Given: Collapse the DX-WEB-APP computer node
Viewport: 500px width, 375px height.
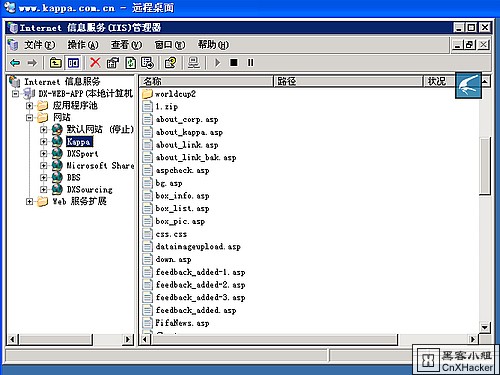Looking at the screenshot, I should pyautogui.click(x=15, y=94).
